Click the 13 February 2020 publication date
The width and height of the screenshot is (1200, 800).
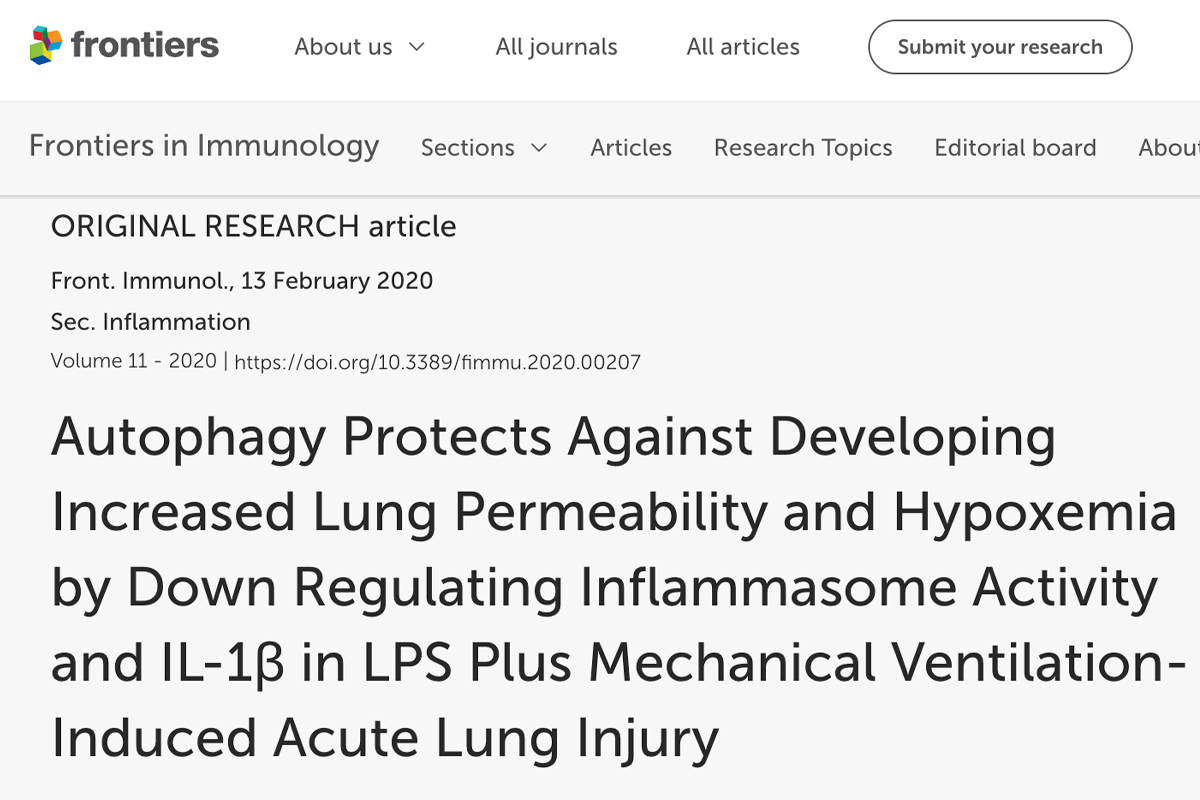pos(337,281)
